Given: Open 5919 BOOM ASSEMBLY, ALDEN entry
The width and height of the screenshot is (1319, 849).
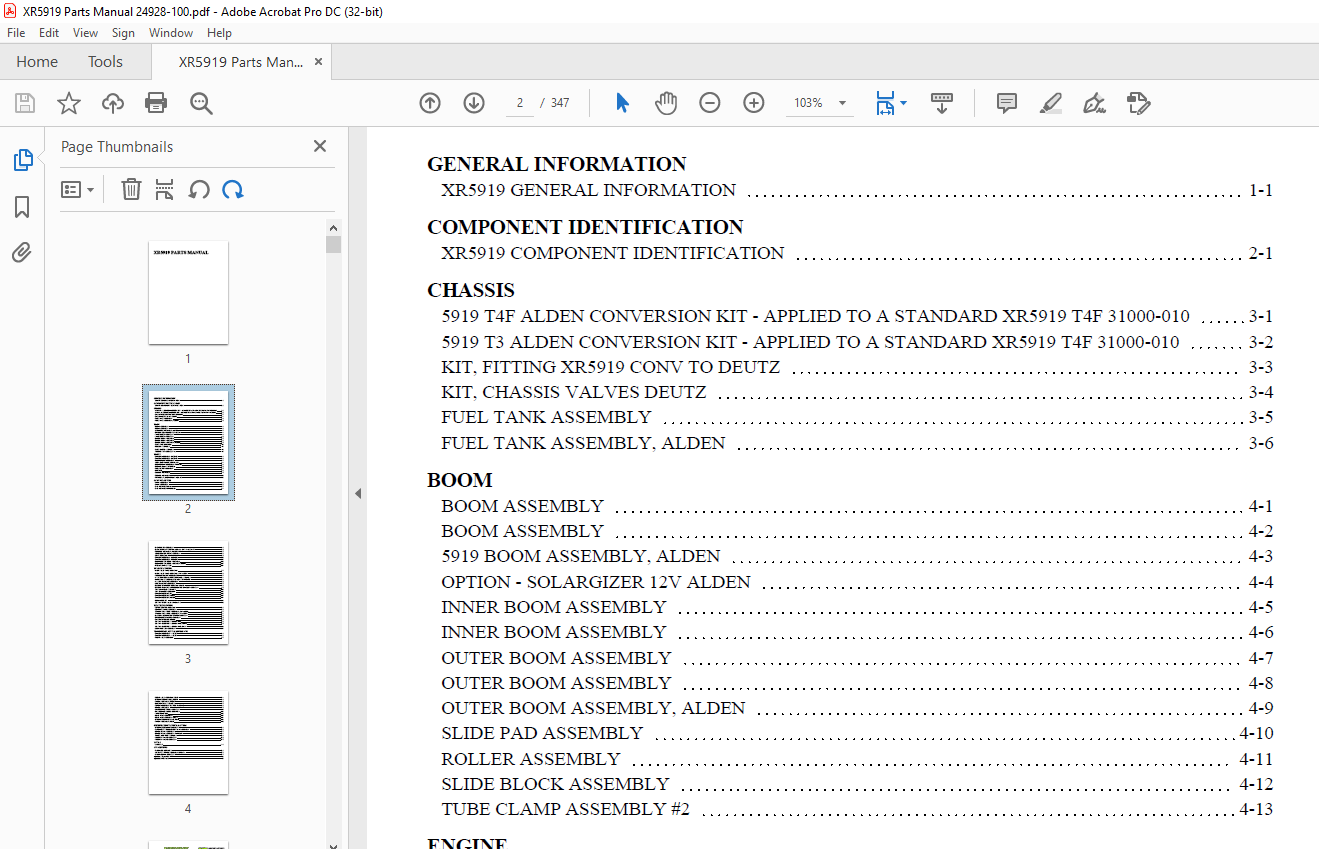Looking at the screenshot, I should coord(857,556).
